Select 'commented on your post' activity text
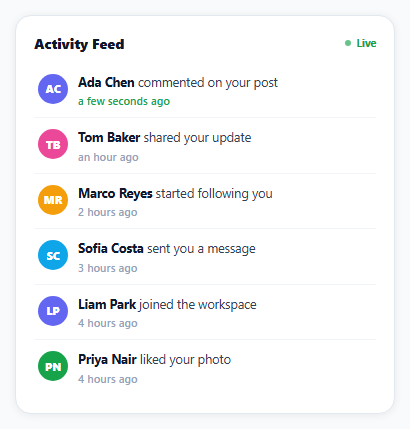410x429 pixels. (208, 83)
